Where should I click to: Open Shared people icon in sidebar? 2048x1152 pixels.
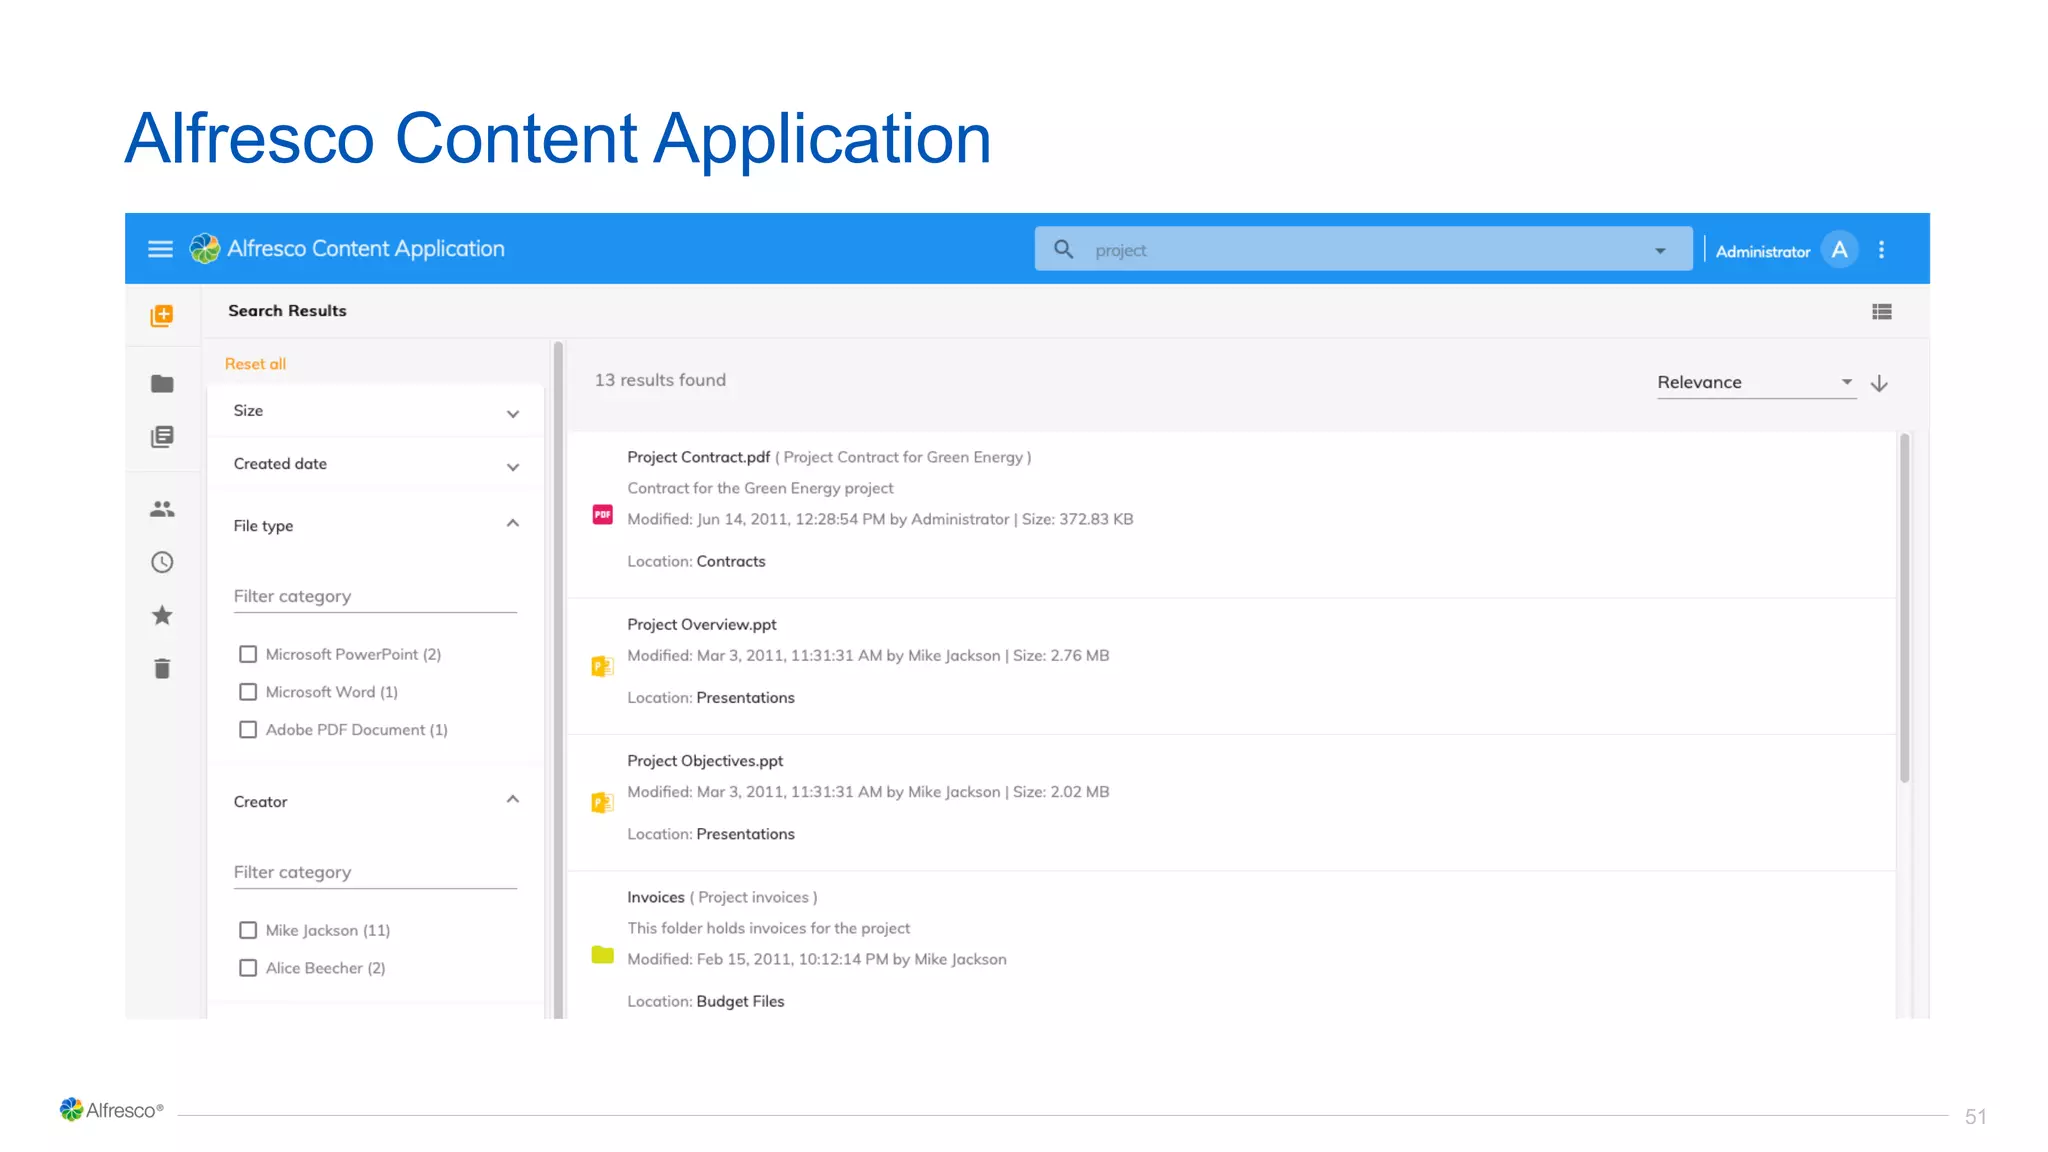coord(162,509)
